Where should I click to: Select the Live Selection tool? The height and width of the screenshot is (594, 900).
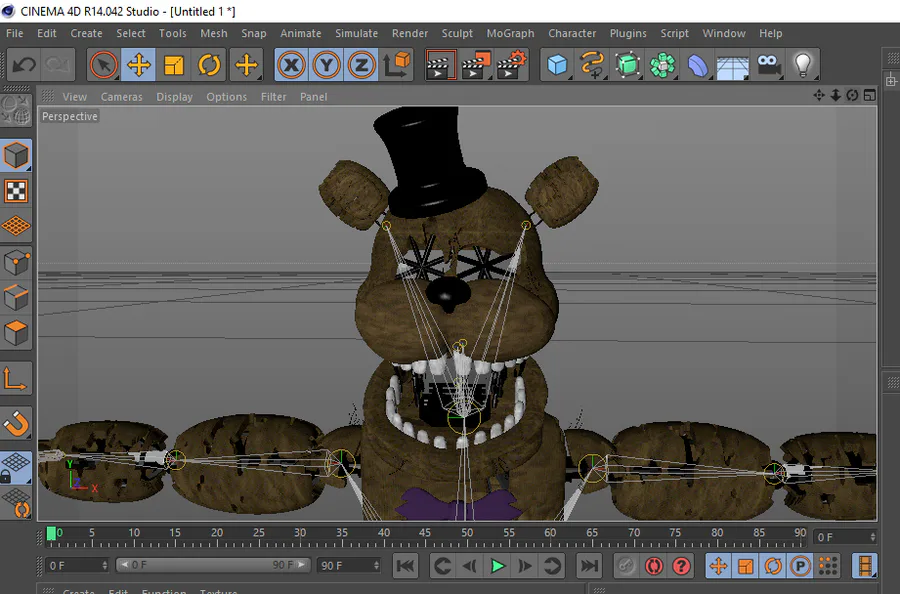point(104,64)
